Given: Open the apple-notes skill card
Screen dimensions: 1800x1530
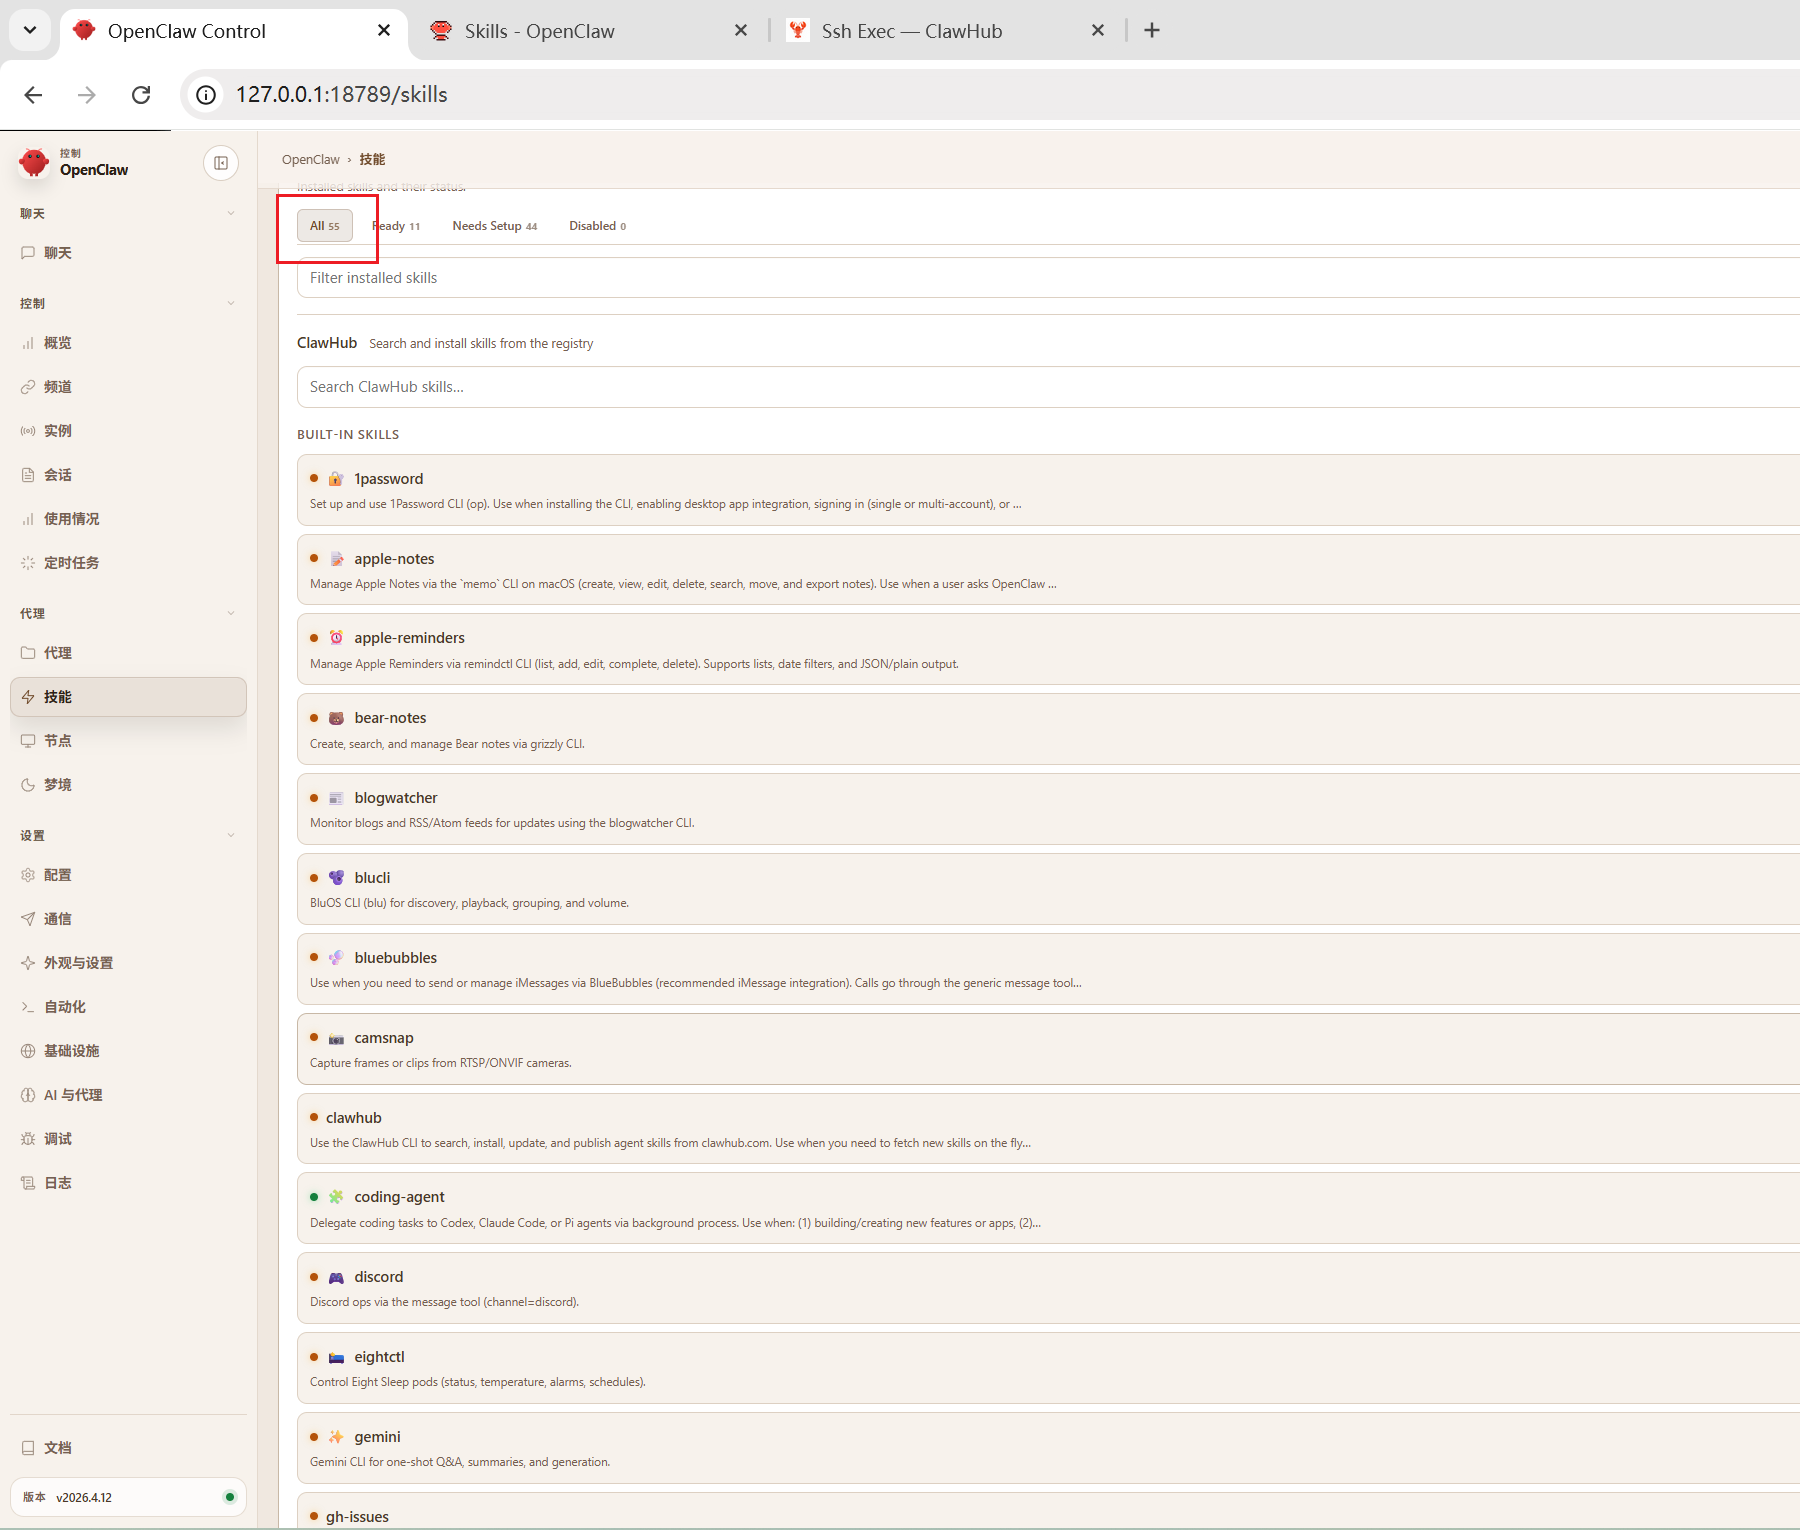Looking at the screenshot, I should coord(1048,570).
